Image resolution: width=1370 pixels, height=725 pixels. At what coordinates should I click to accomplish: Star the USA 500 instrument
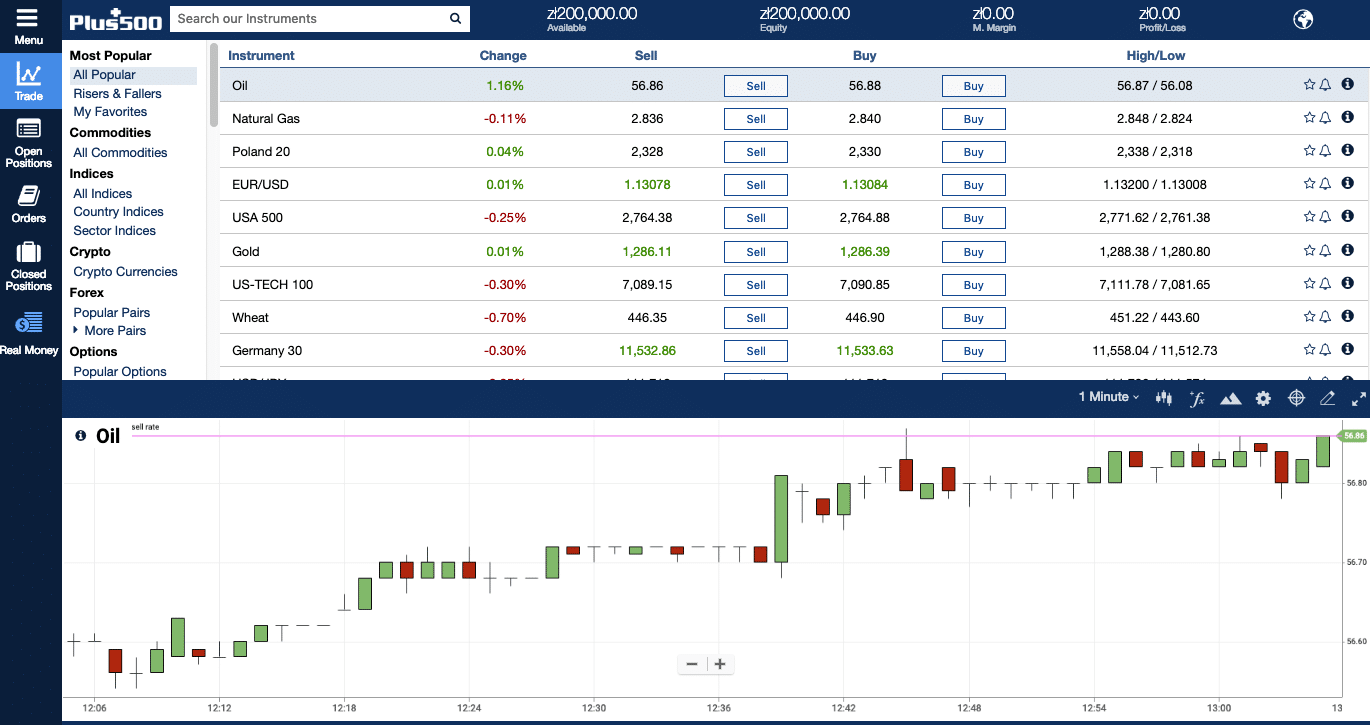[1309, 217]
